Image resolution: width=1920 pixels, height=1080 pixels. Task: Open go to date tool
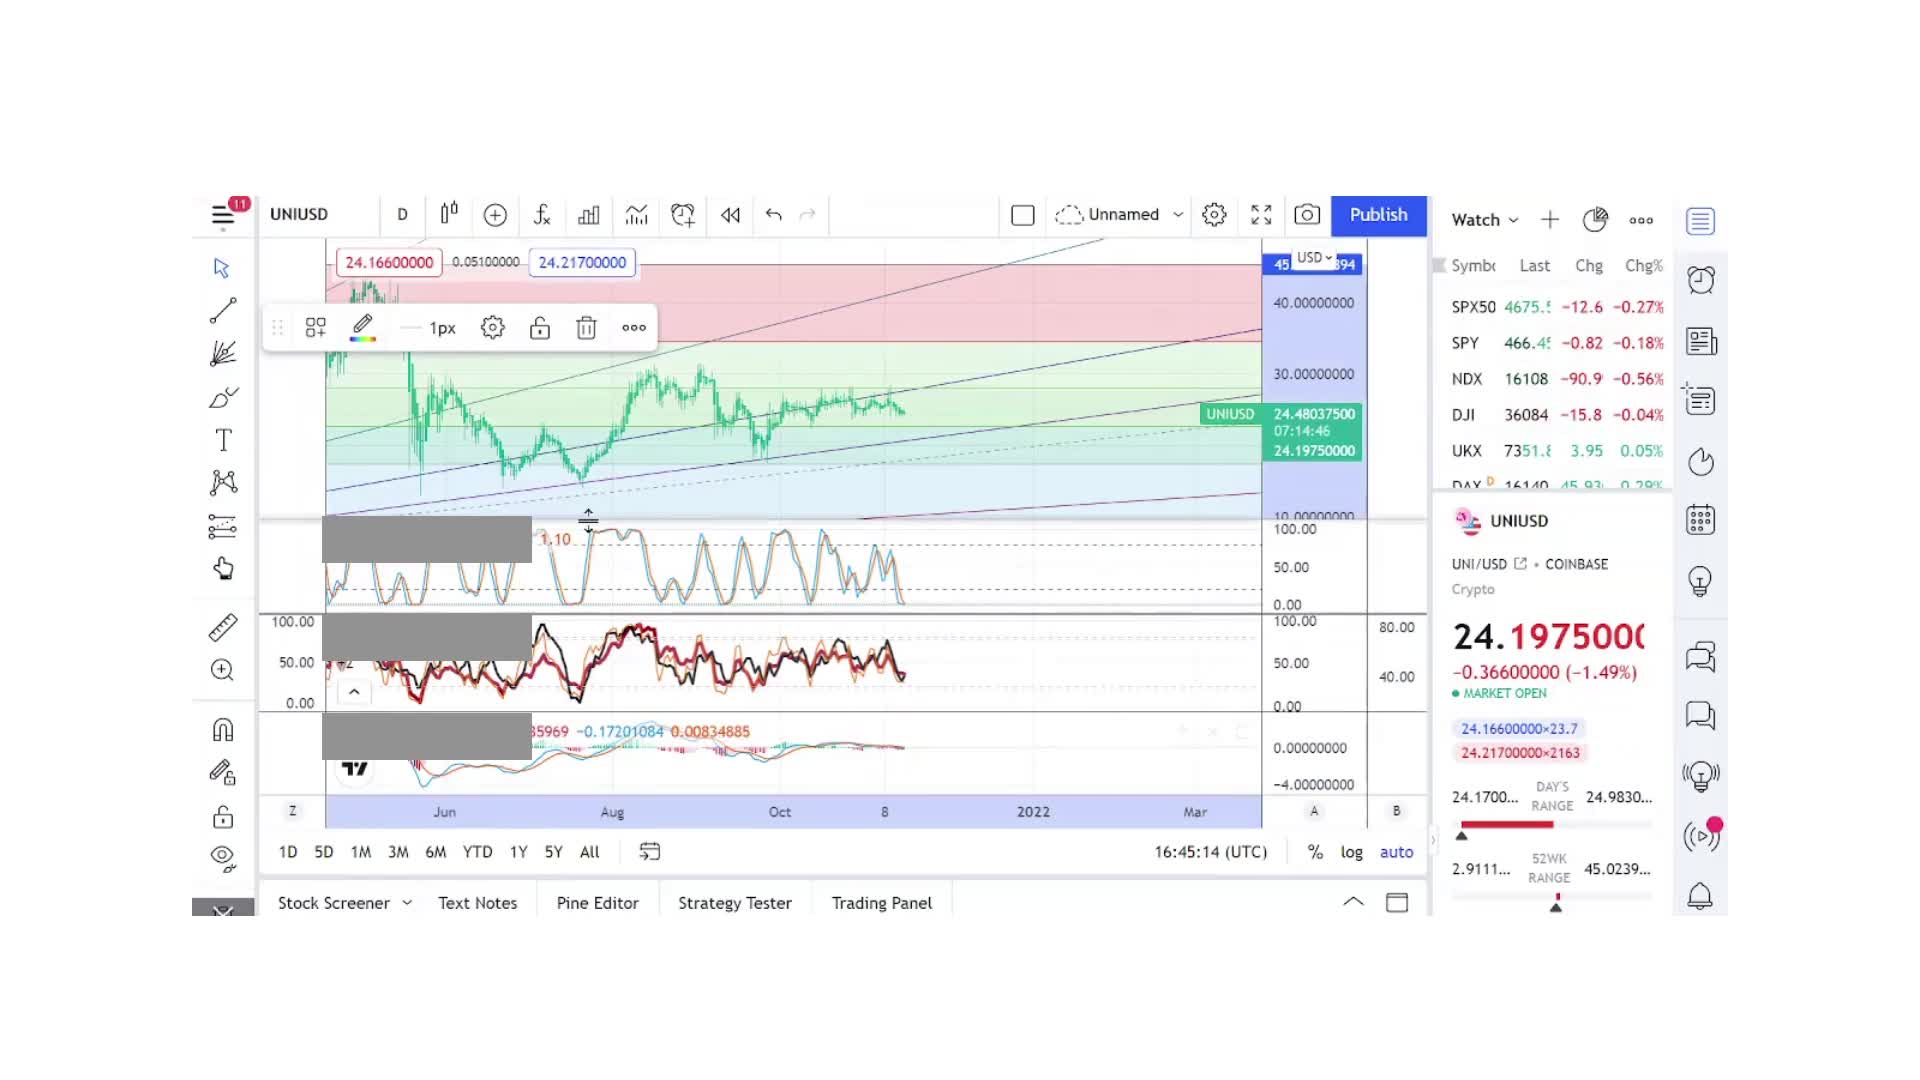click(x=650, y=852)
